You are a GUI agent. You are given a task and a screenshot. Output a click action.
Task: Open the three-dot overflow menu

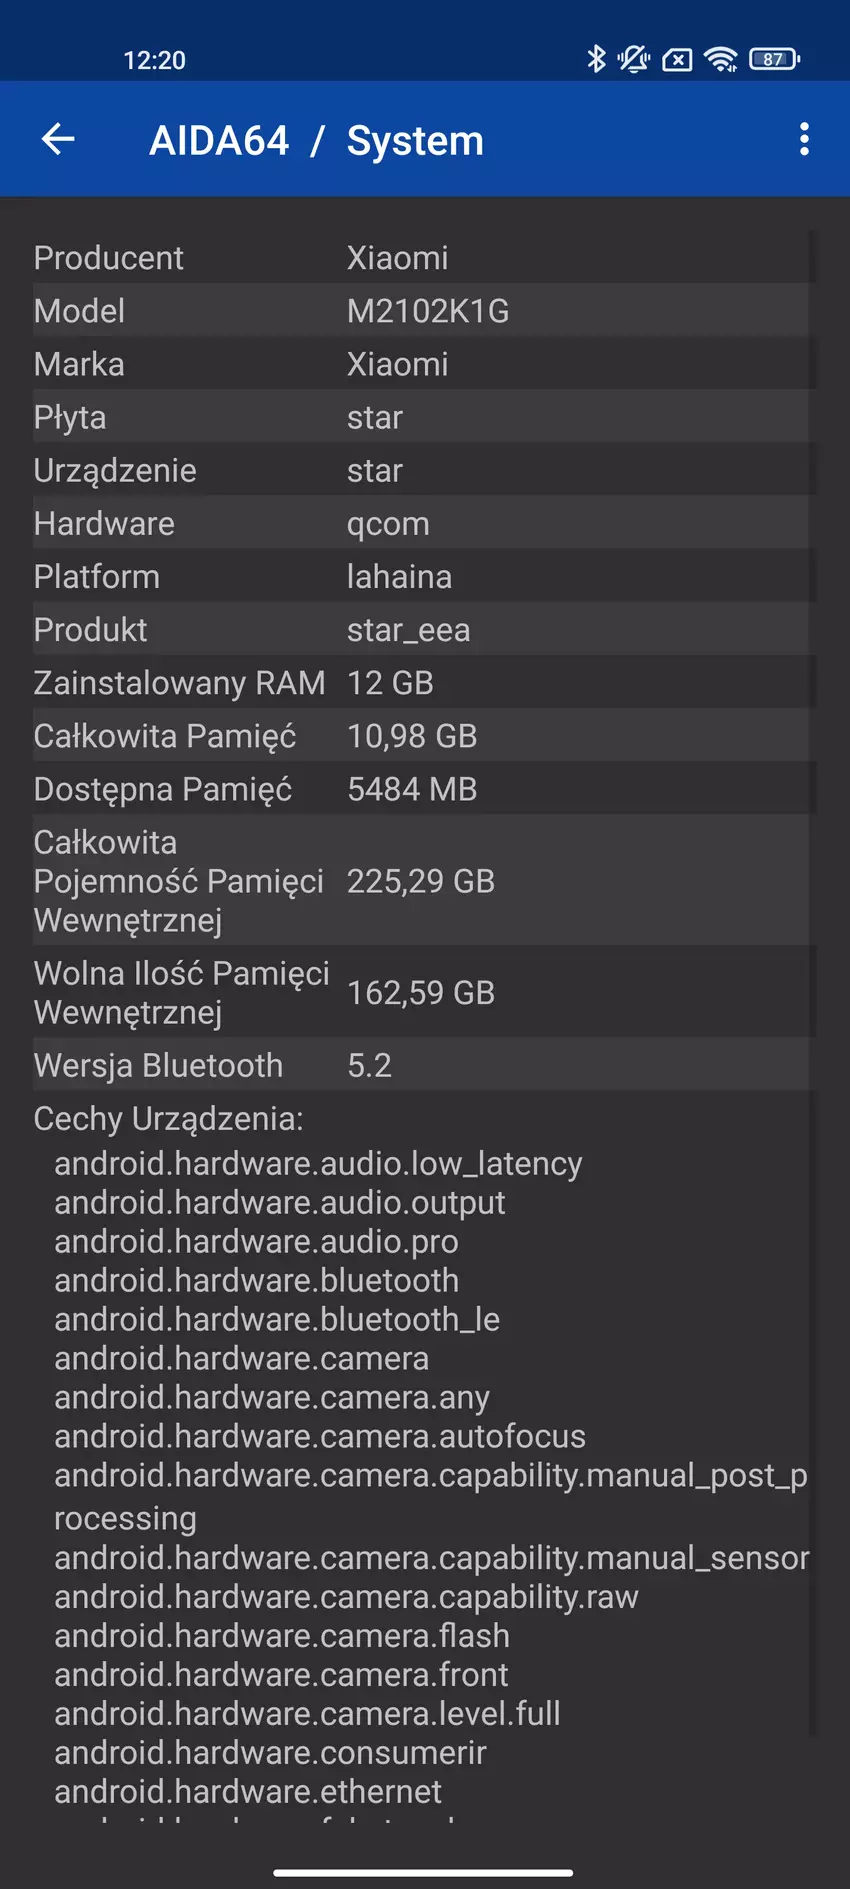804,139
